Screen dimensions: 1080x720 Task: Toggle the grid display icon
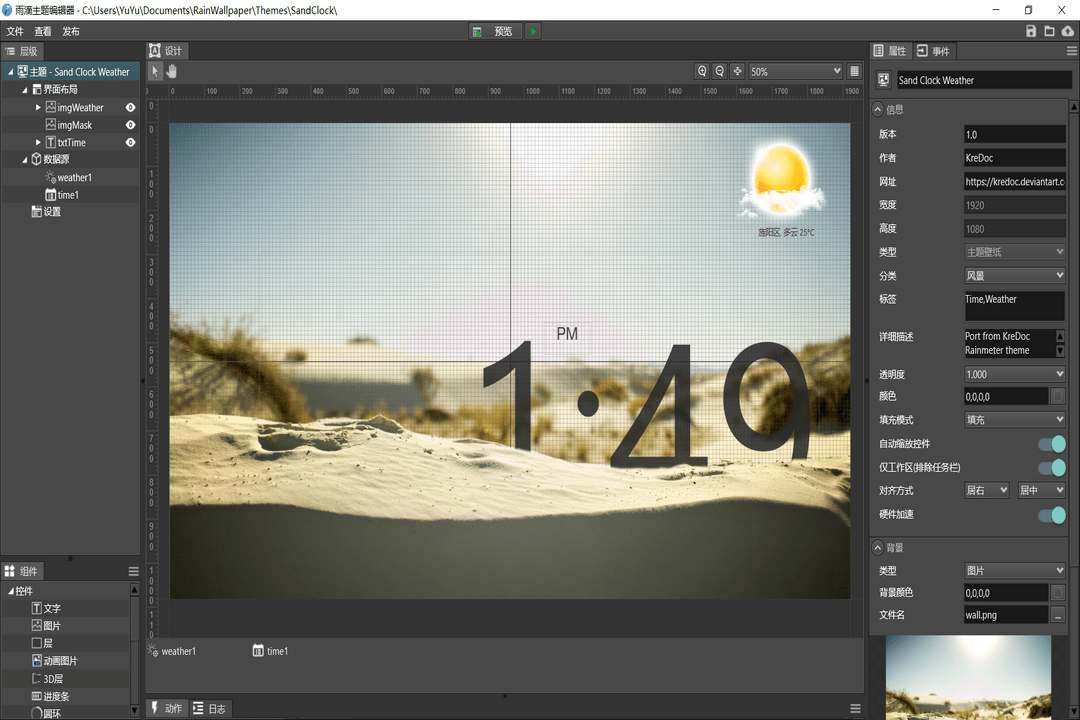click(x=854, y=71)
